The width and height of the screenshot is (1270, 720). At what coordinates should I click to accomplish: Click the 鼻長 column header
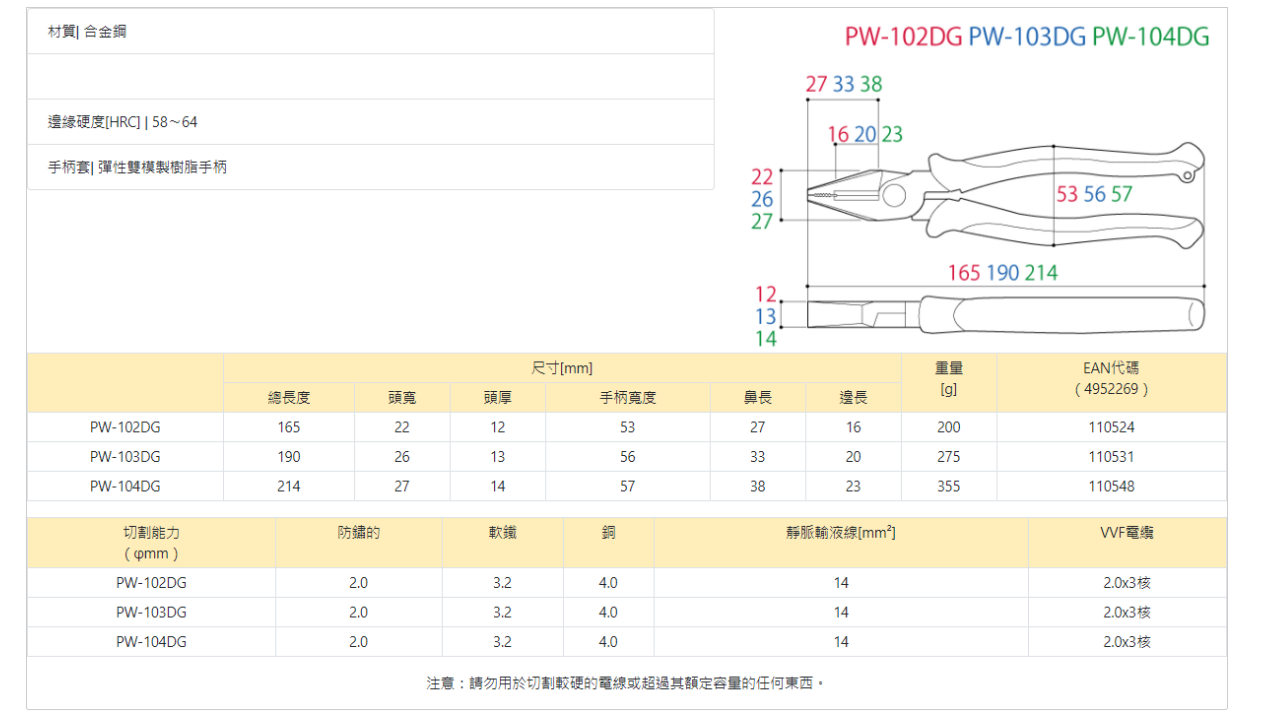tap(757, 397)
